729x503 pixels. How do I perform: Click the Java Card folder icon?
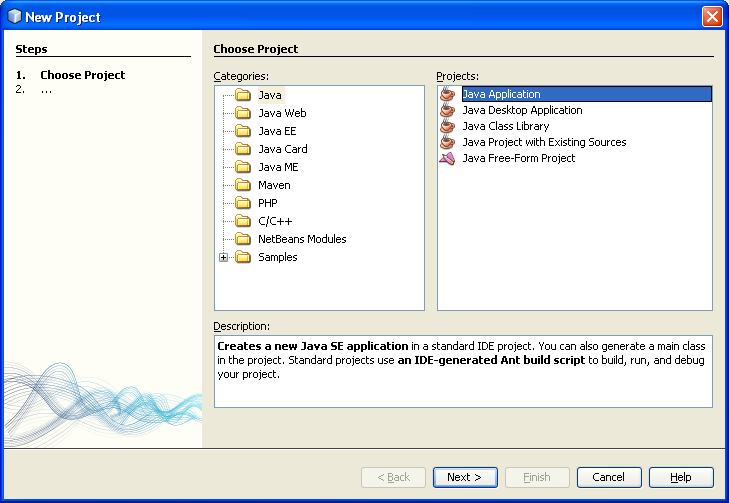[x=243, y=149]
